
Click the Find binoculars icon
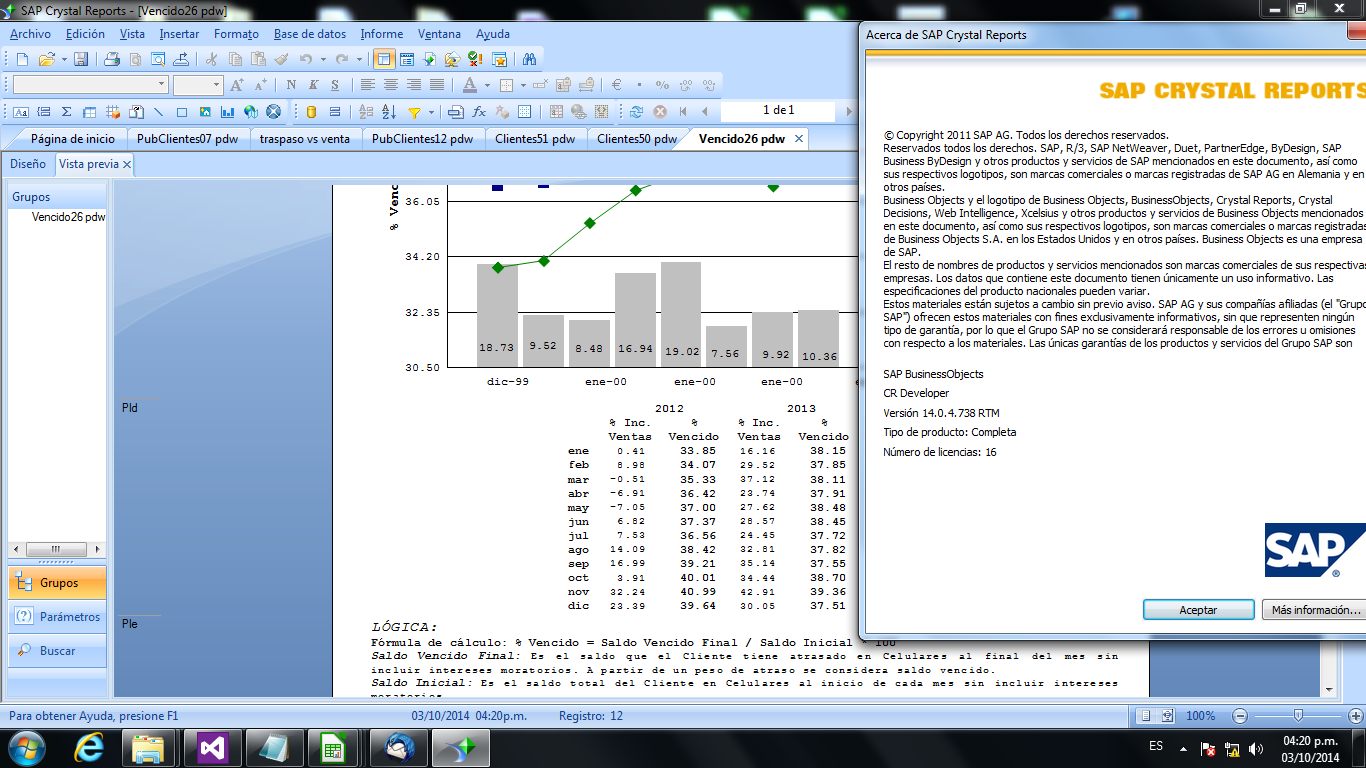529,59
